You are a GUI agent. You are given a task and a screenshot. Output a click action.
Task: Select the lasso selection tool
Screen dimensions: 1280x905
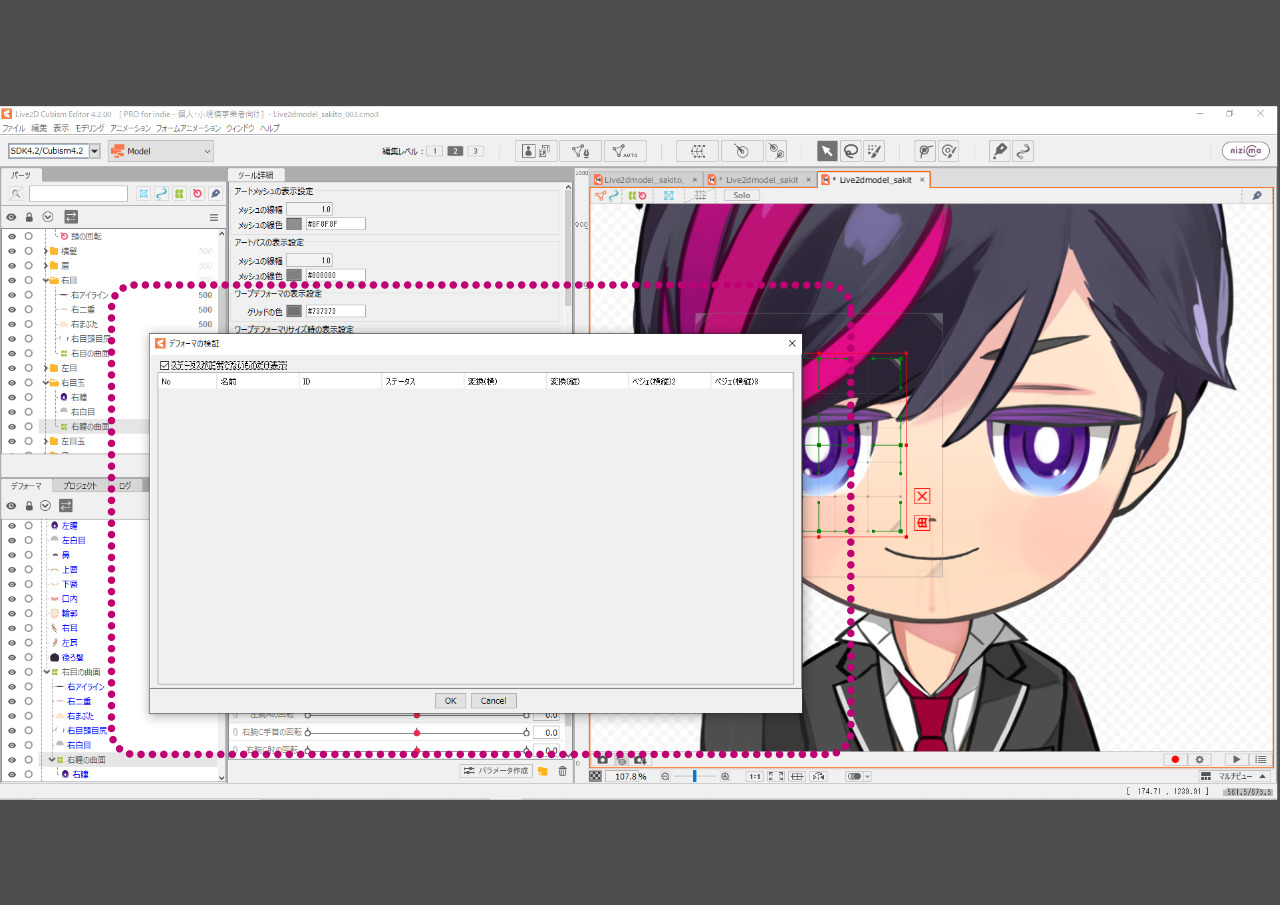[x=851, y=151]
